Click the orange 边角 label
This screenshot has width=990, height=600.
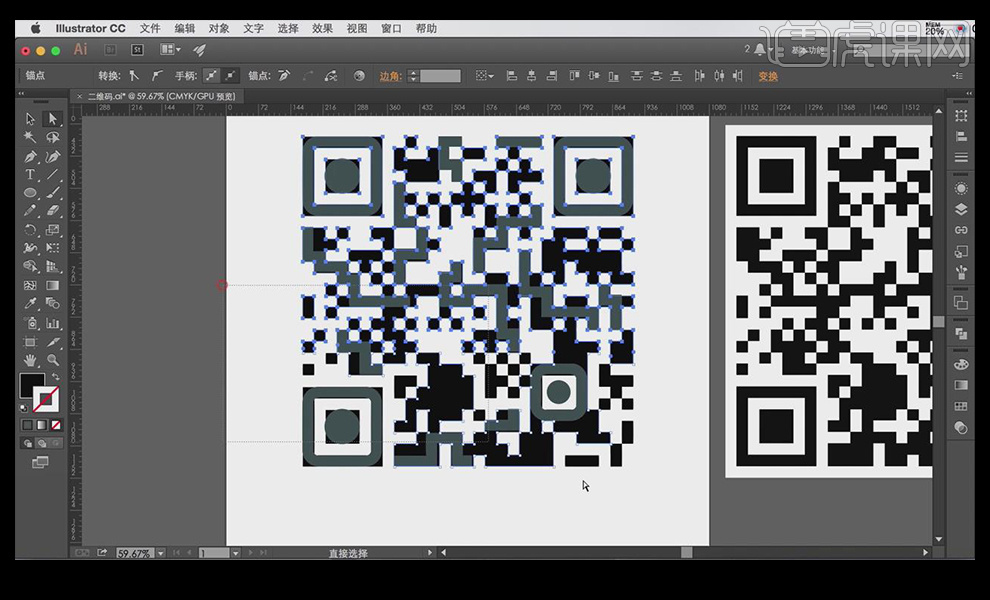390,76
